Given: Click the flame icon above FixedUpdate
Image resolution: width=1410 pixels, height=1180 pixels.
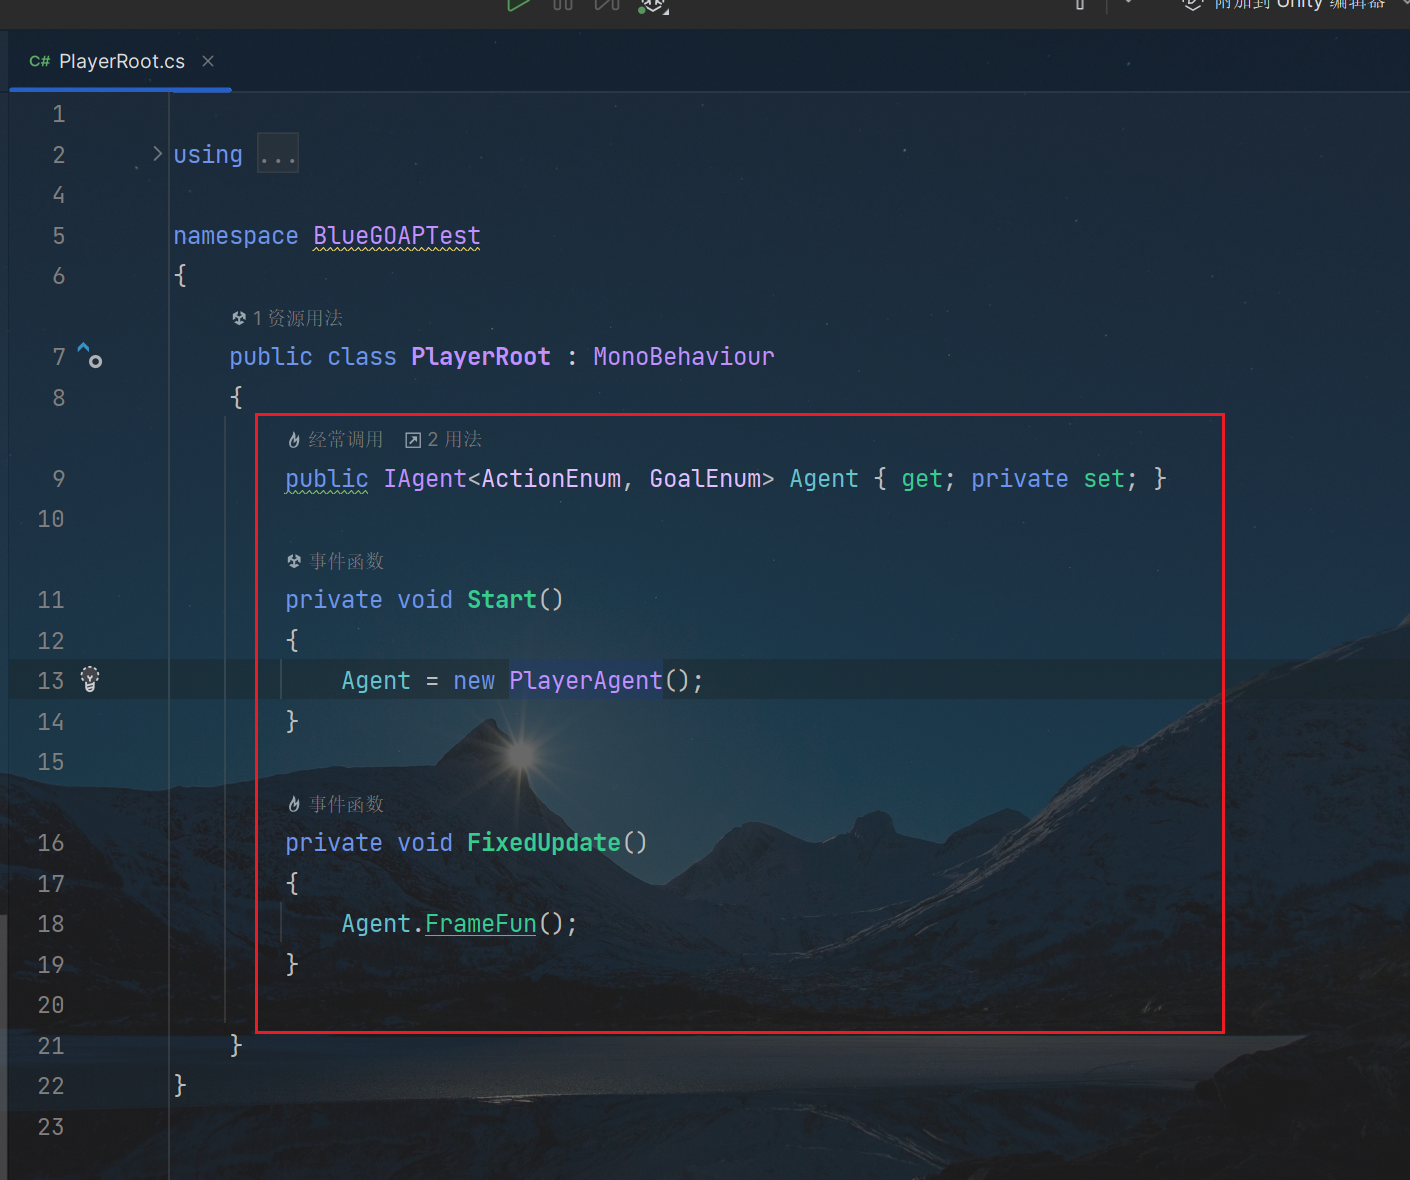Looking at the screenshot, I should pyautogui.click(x=294, y=804).
